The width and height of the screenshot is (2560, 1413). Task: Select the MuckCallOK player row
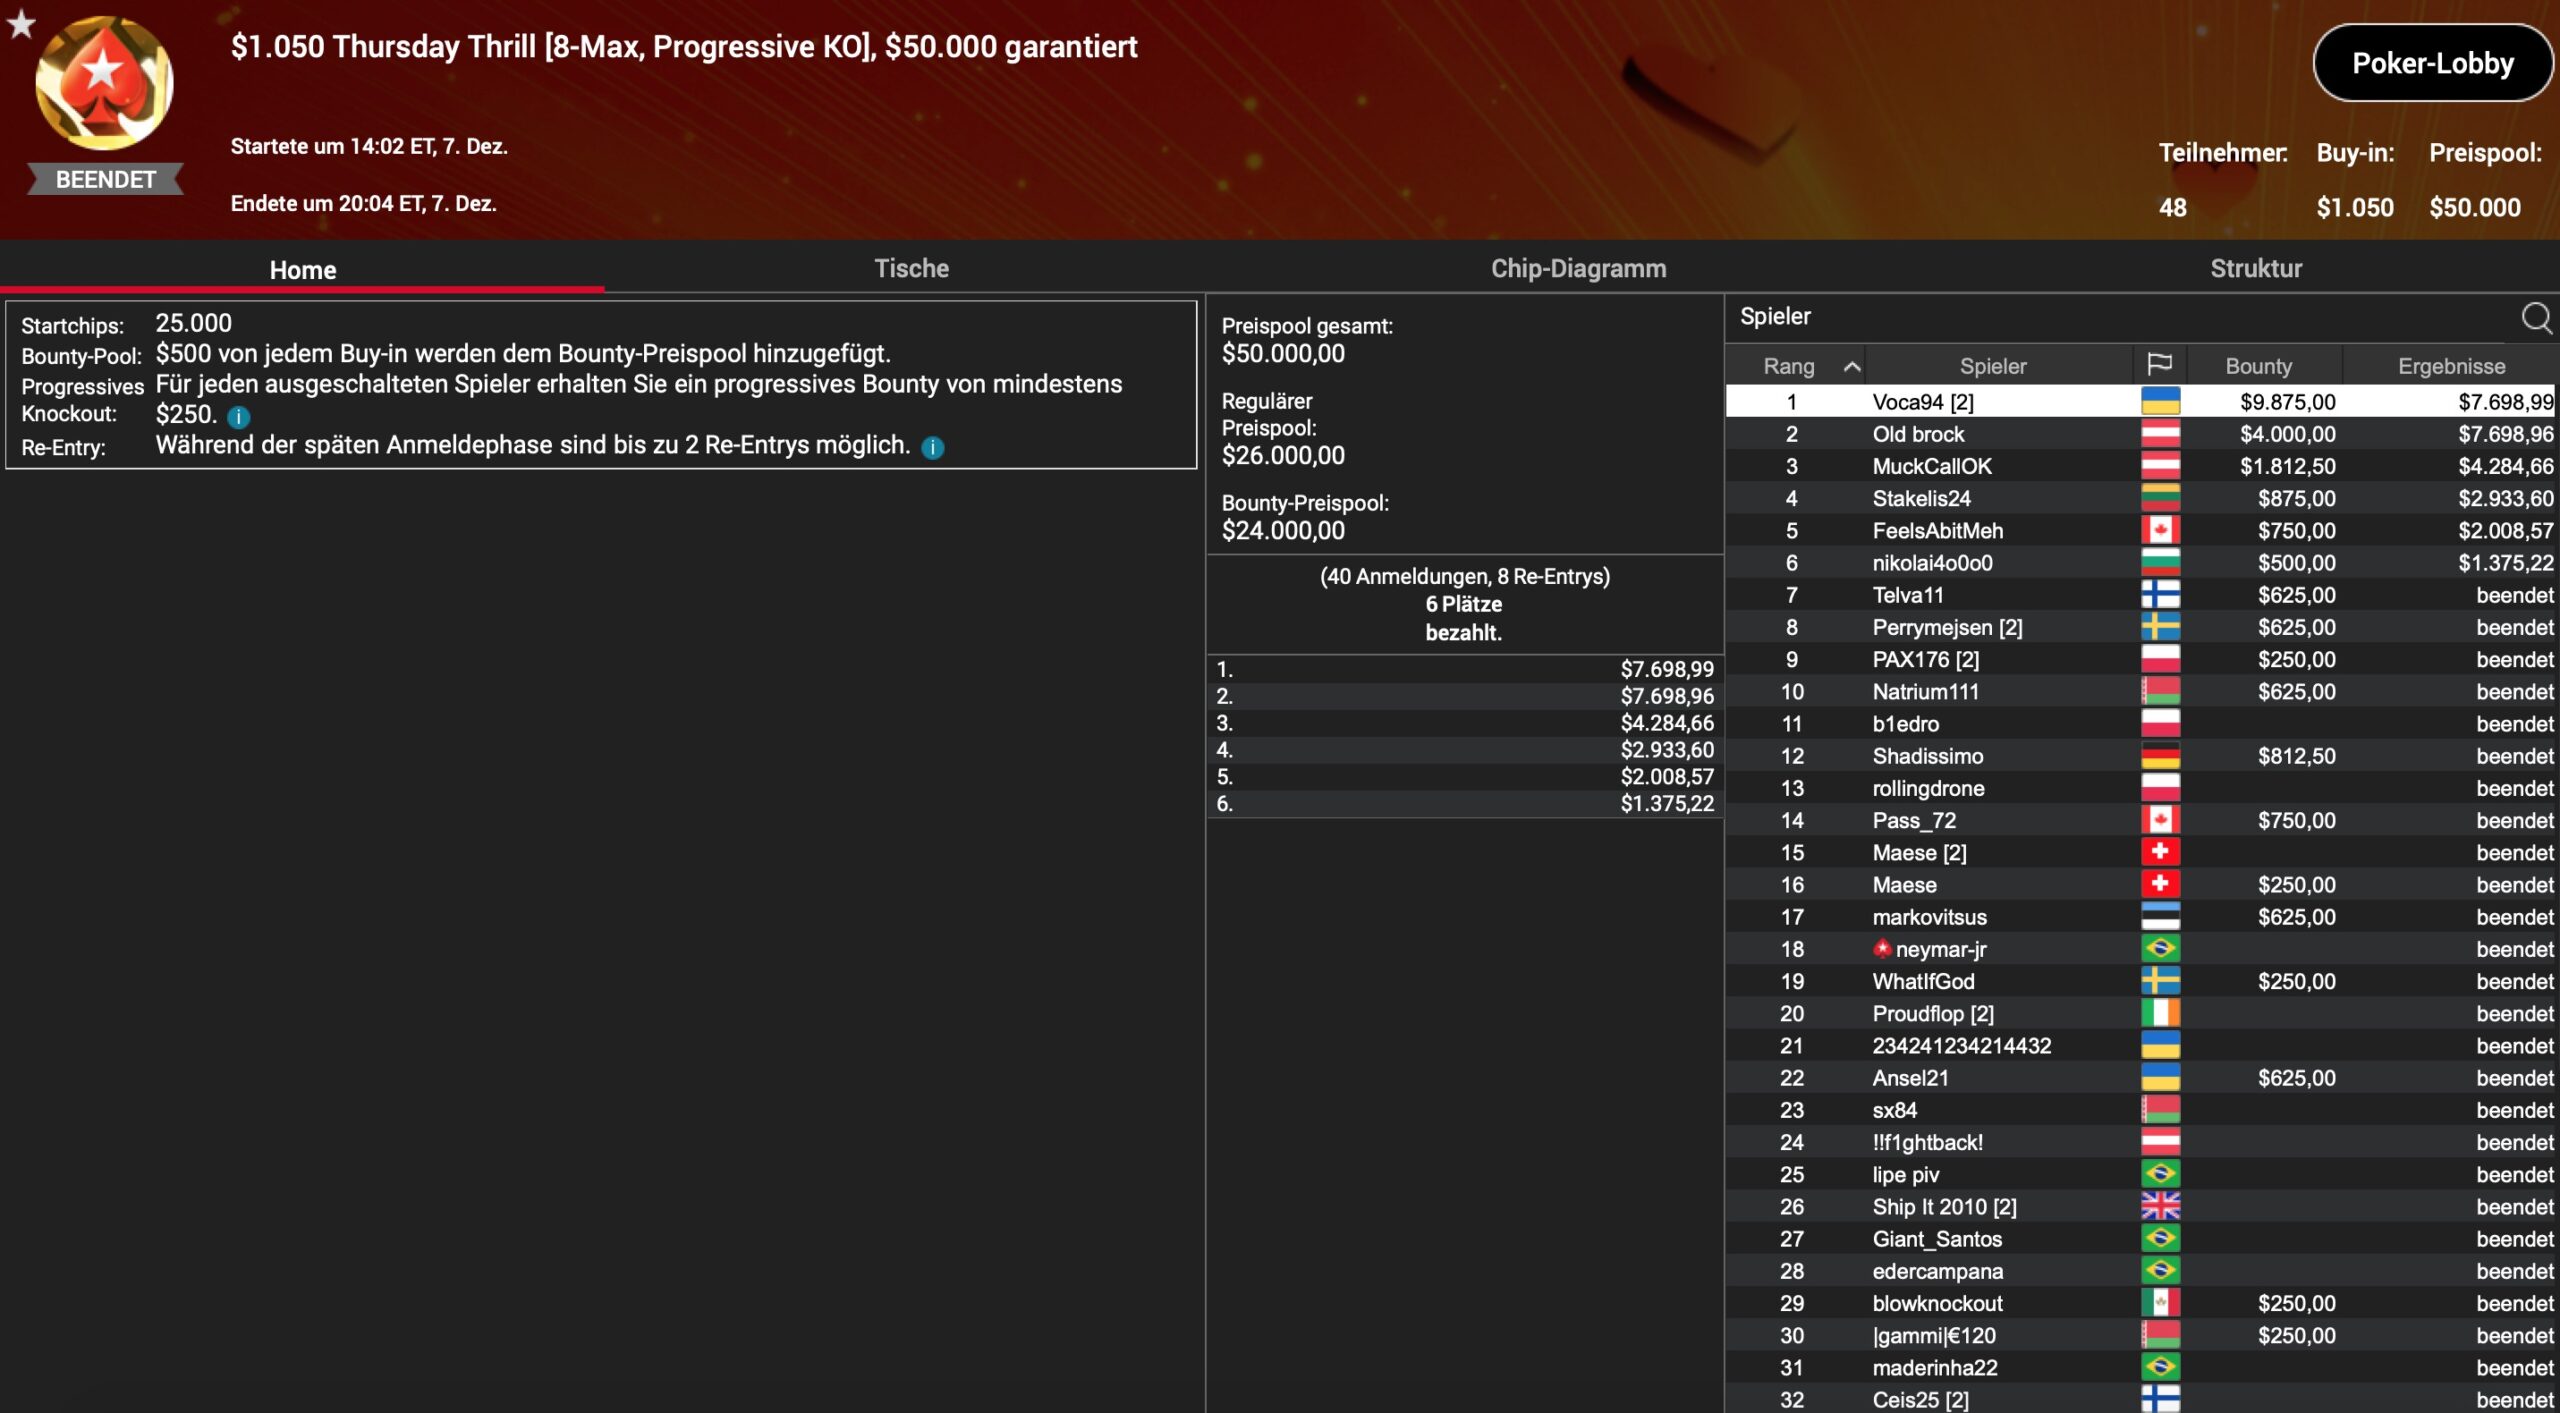[1931, 466]
